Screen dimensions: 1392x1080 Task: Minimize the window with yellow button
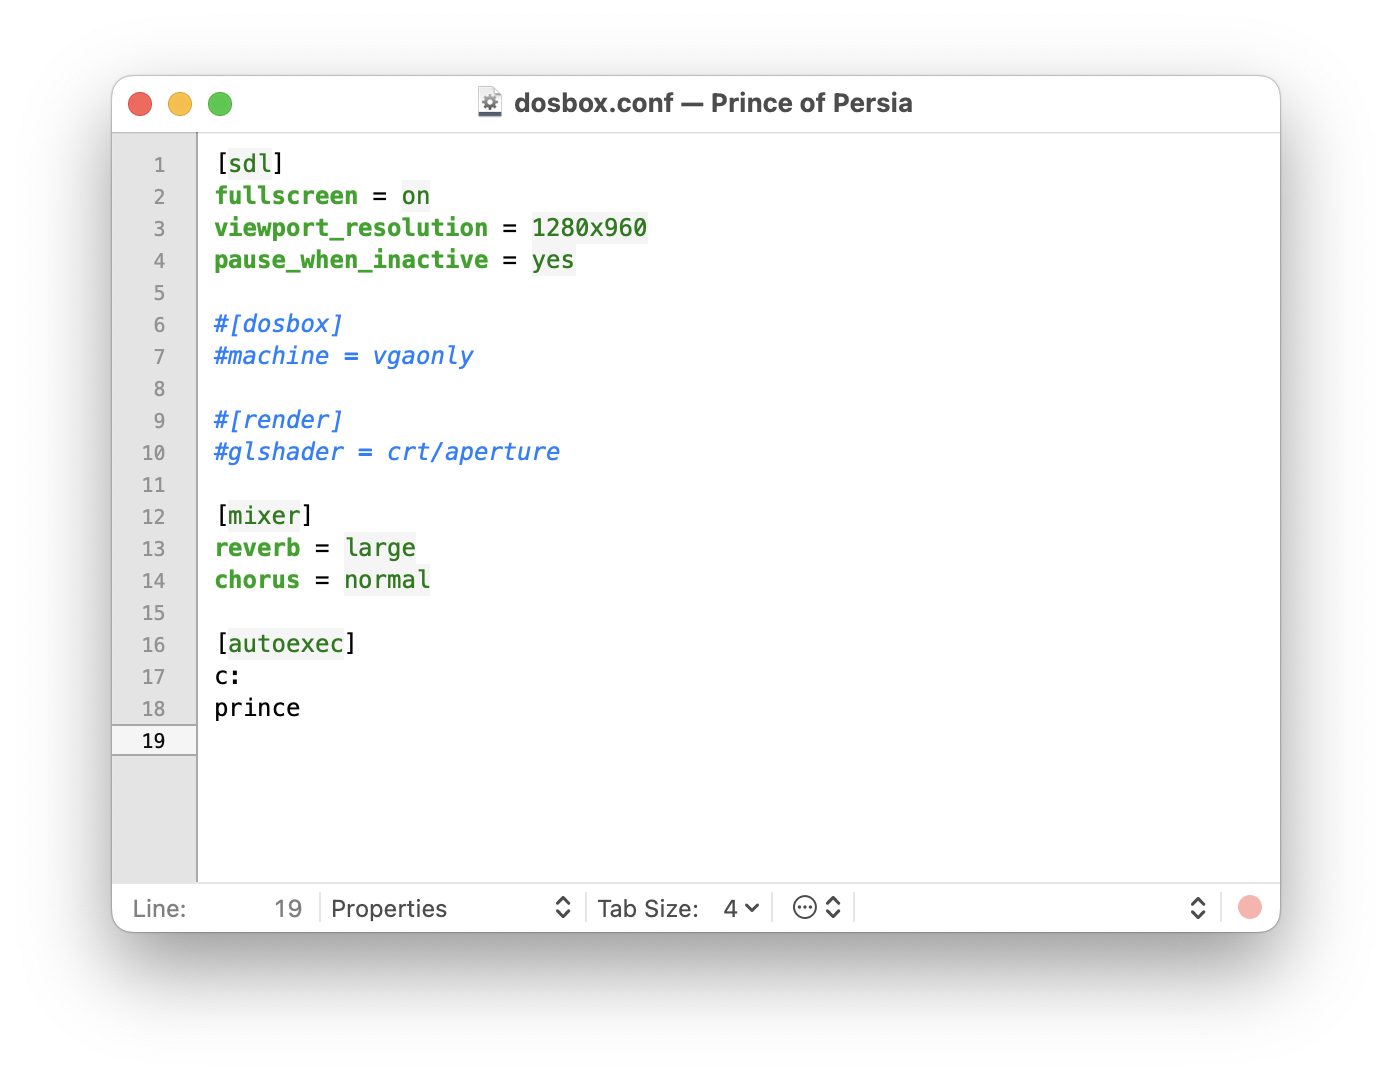pyautogui.click(x=180, y=103)
